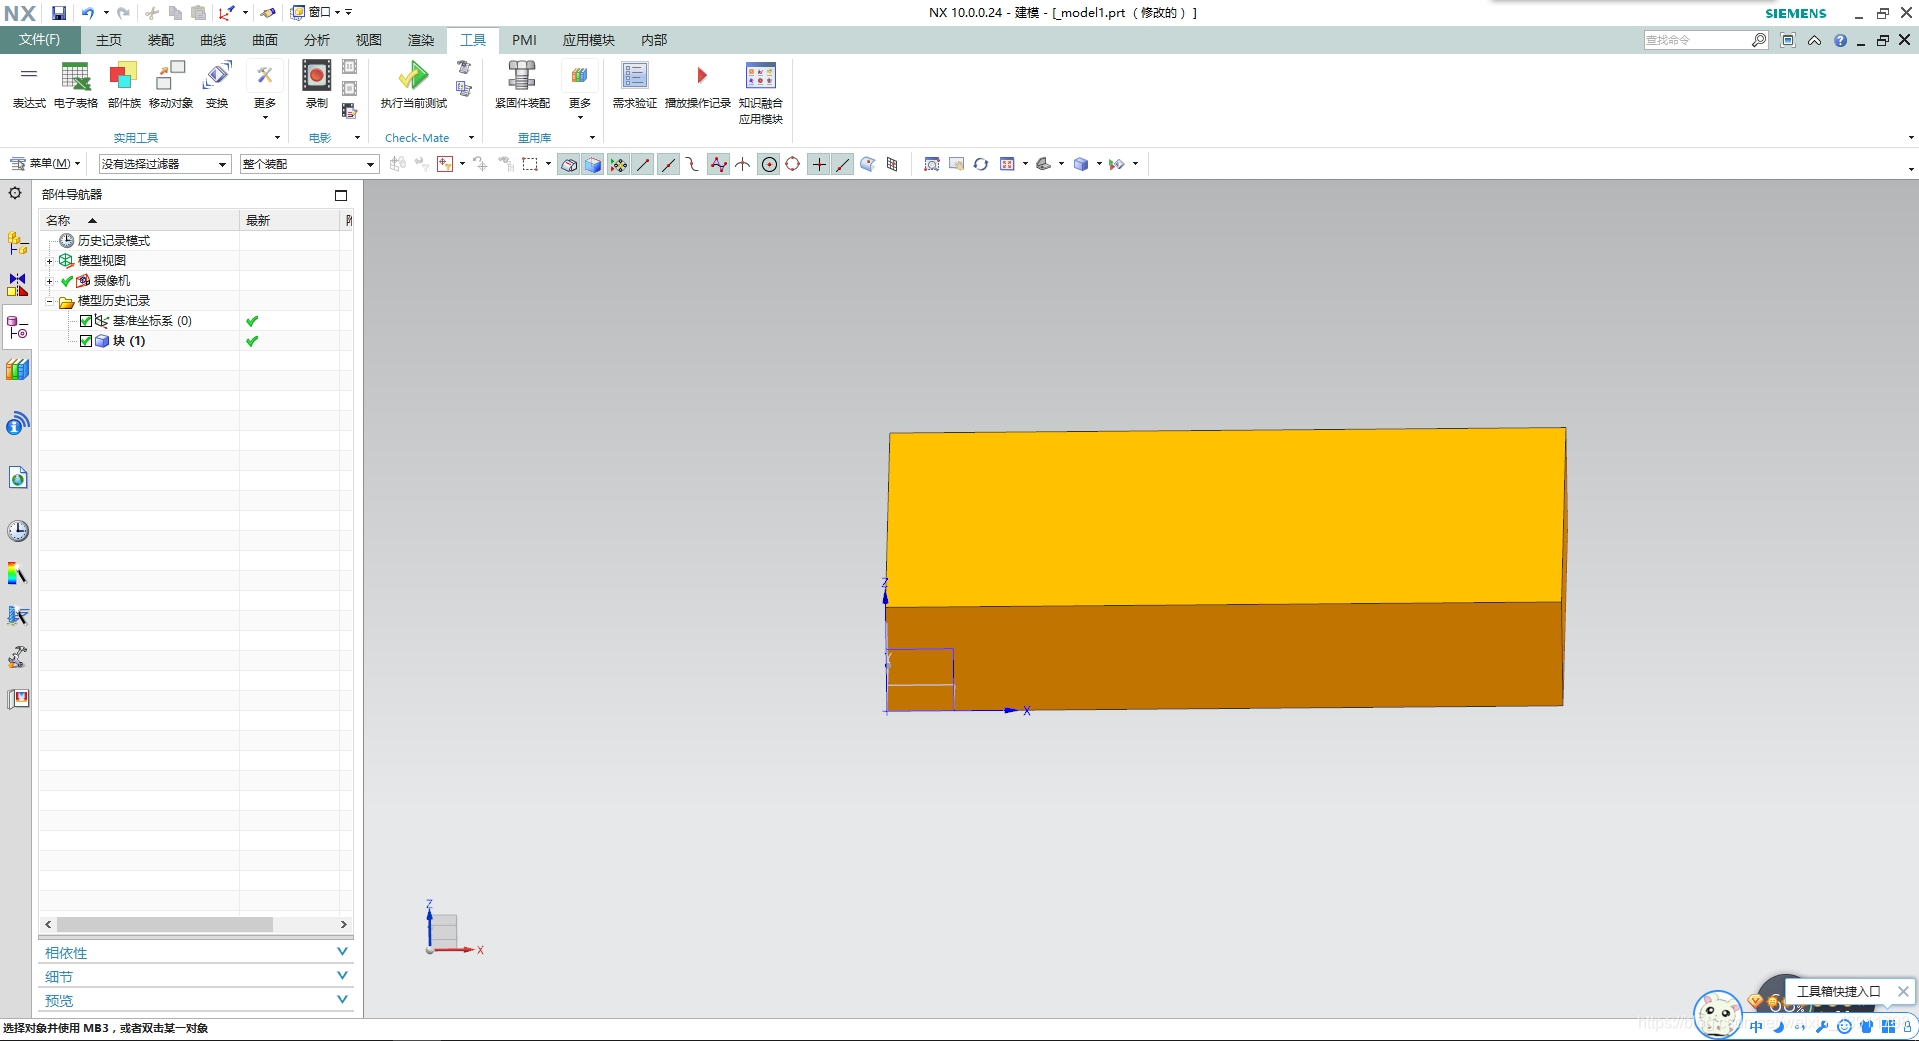Switch to the 主页 ribbon tab
This screenshot has width=1919, height=1041.
[x=109, y=40]
